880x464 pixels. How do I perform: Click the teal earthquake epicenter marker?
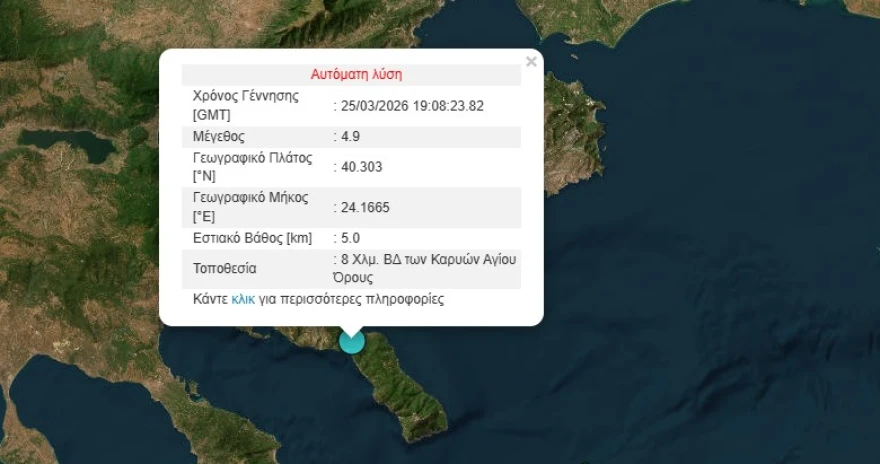pyautogui.click(x=352, y=341)
